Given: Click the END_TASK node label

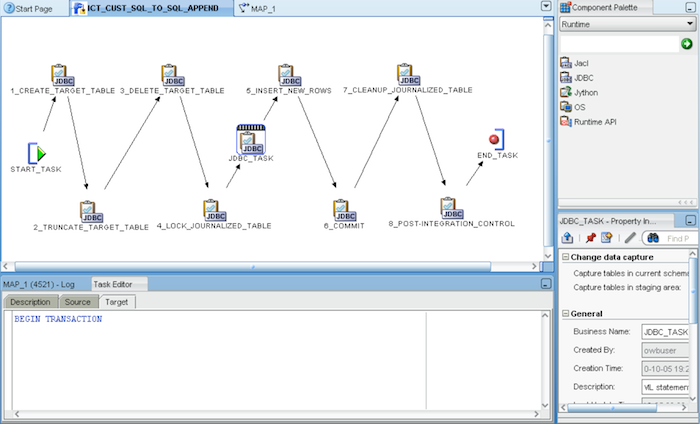Looking at the screenshot, I should [x=497, y=155].
